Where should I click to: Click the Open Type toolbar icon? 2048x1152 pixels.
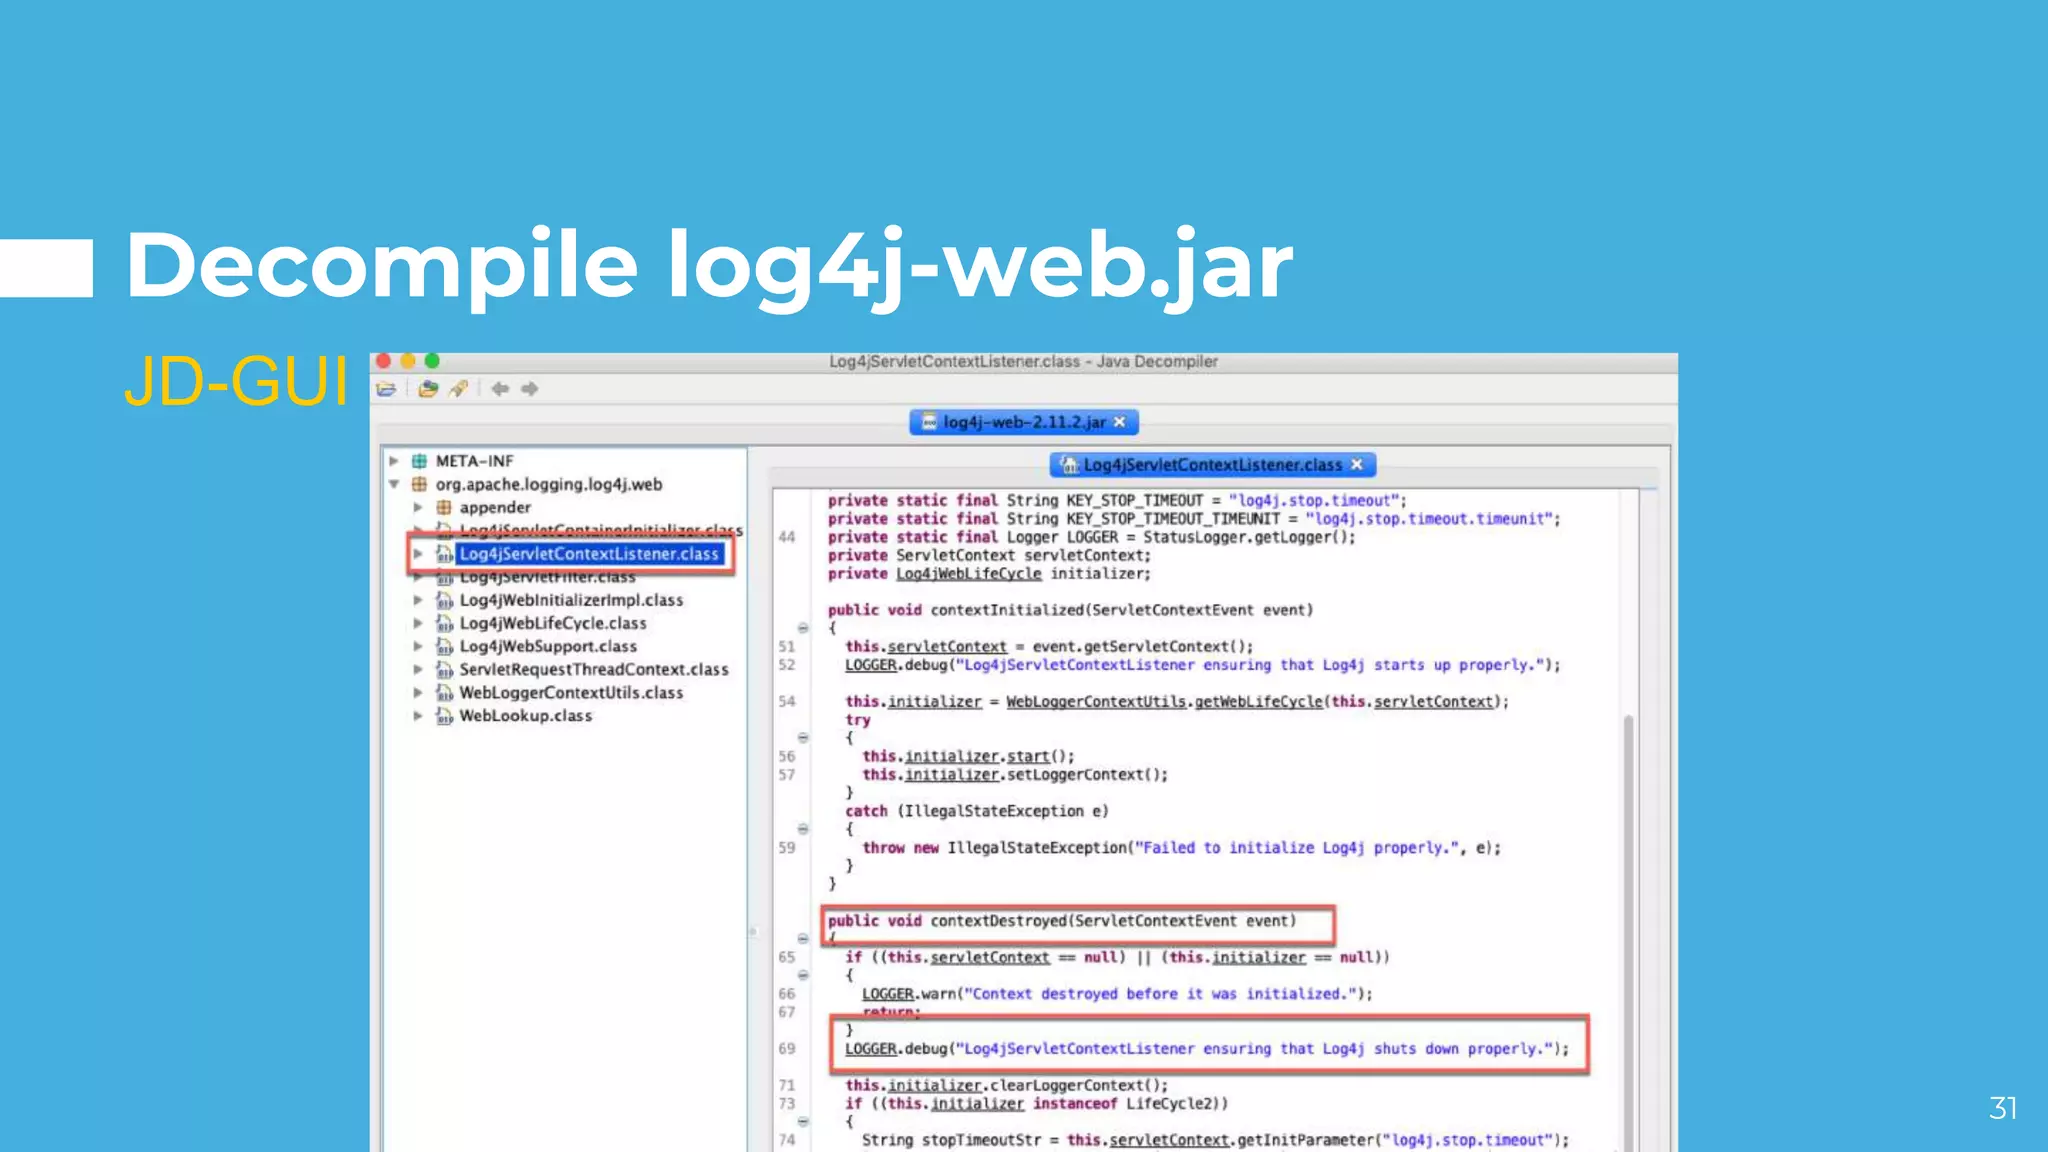click(428, 389)
